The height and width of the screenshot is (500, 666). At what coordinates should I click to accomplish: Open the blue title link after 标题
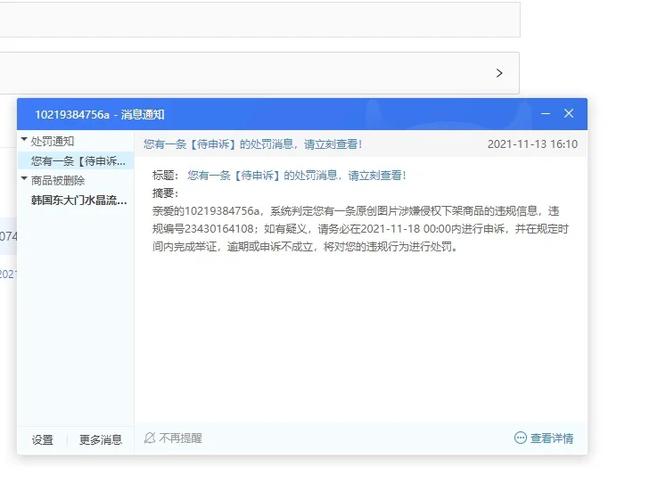click(297, 175)
